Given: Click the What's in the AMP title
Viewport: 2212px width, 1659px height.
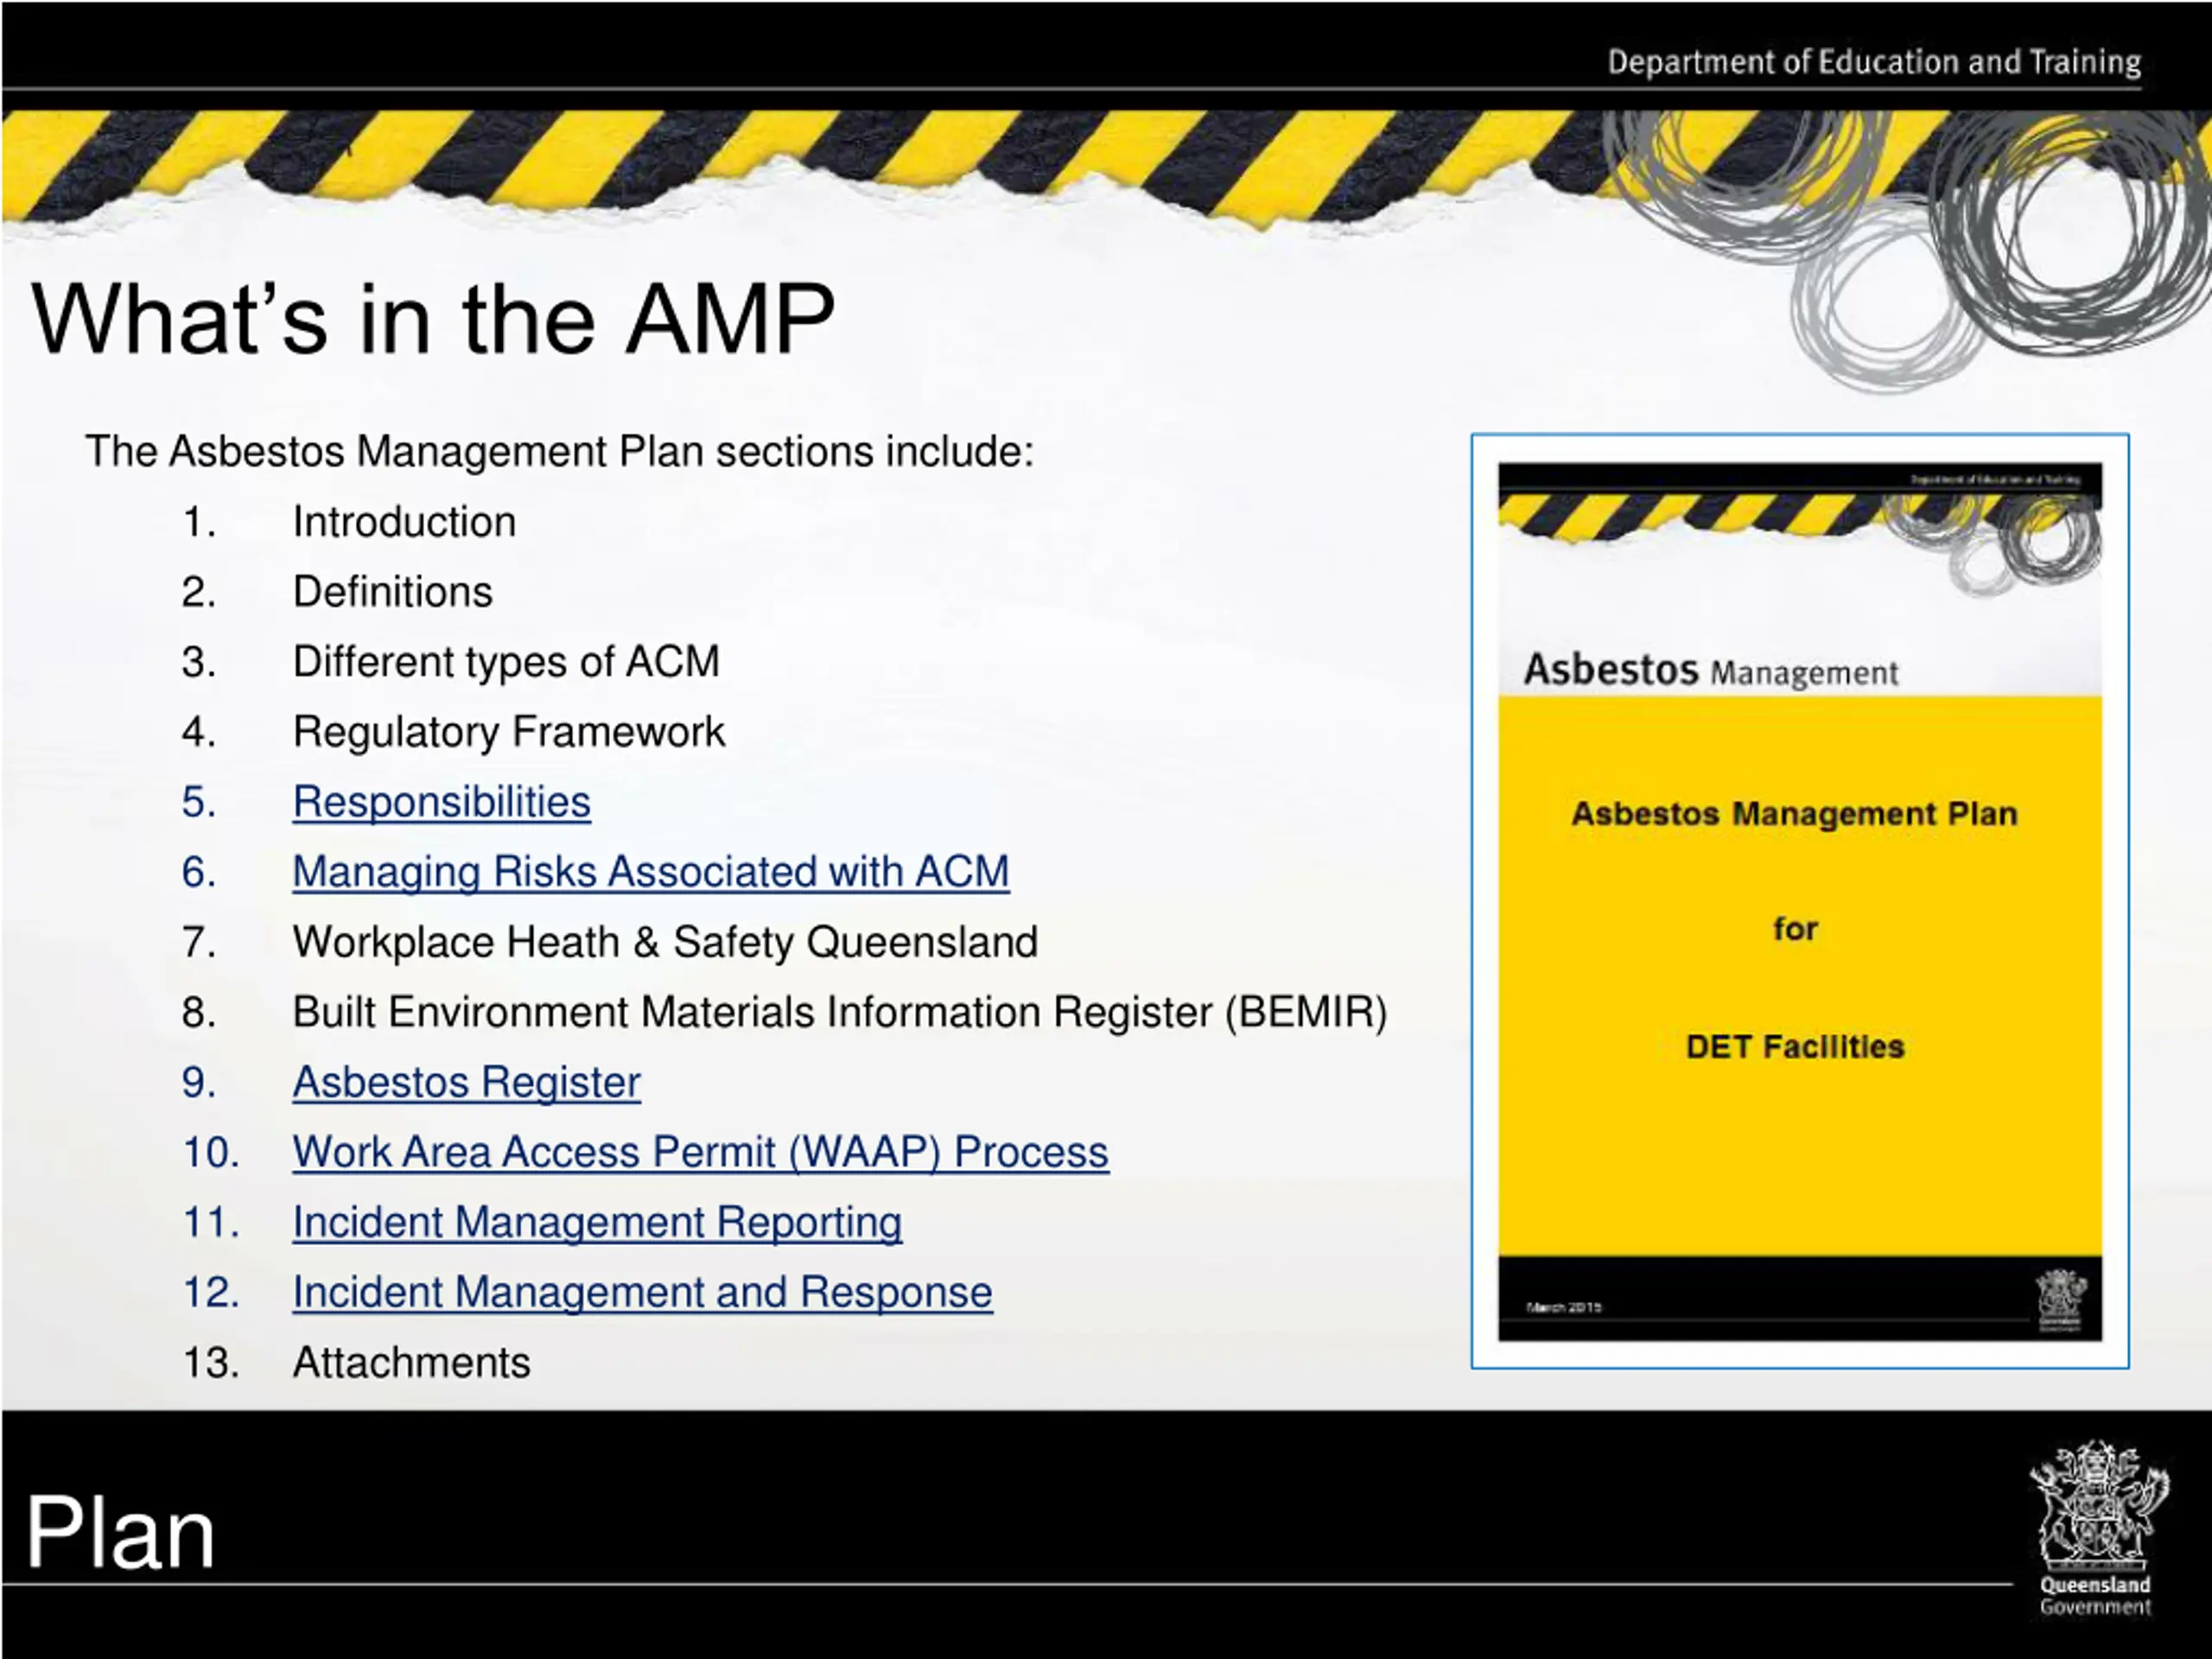Looking at the screenshot, I should click(433, 319).
